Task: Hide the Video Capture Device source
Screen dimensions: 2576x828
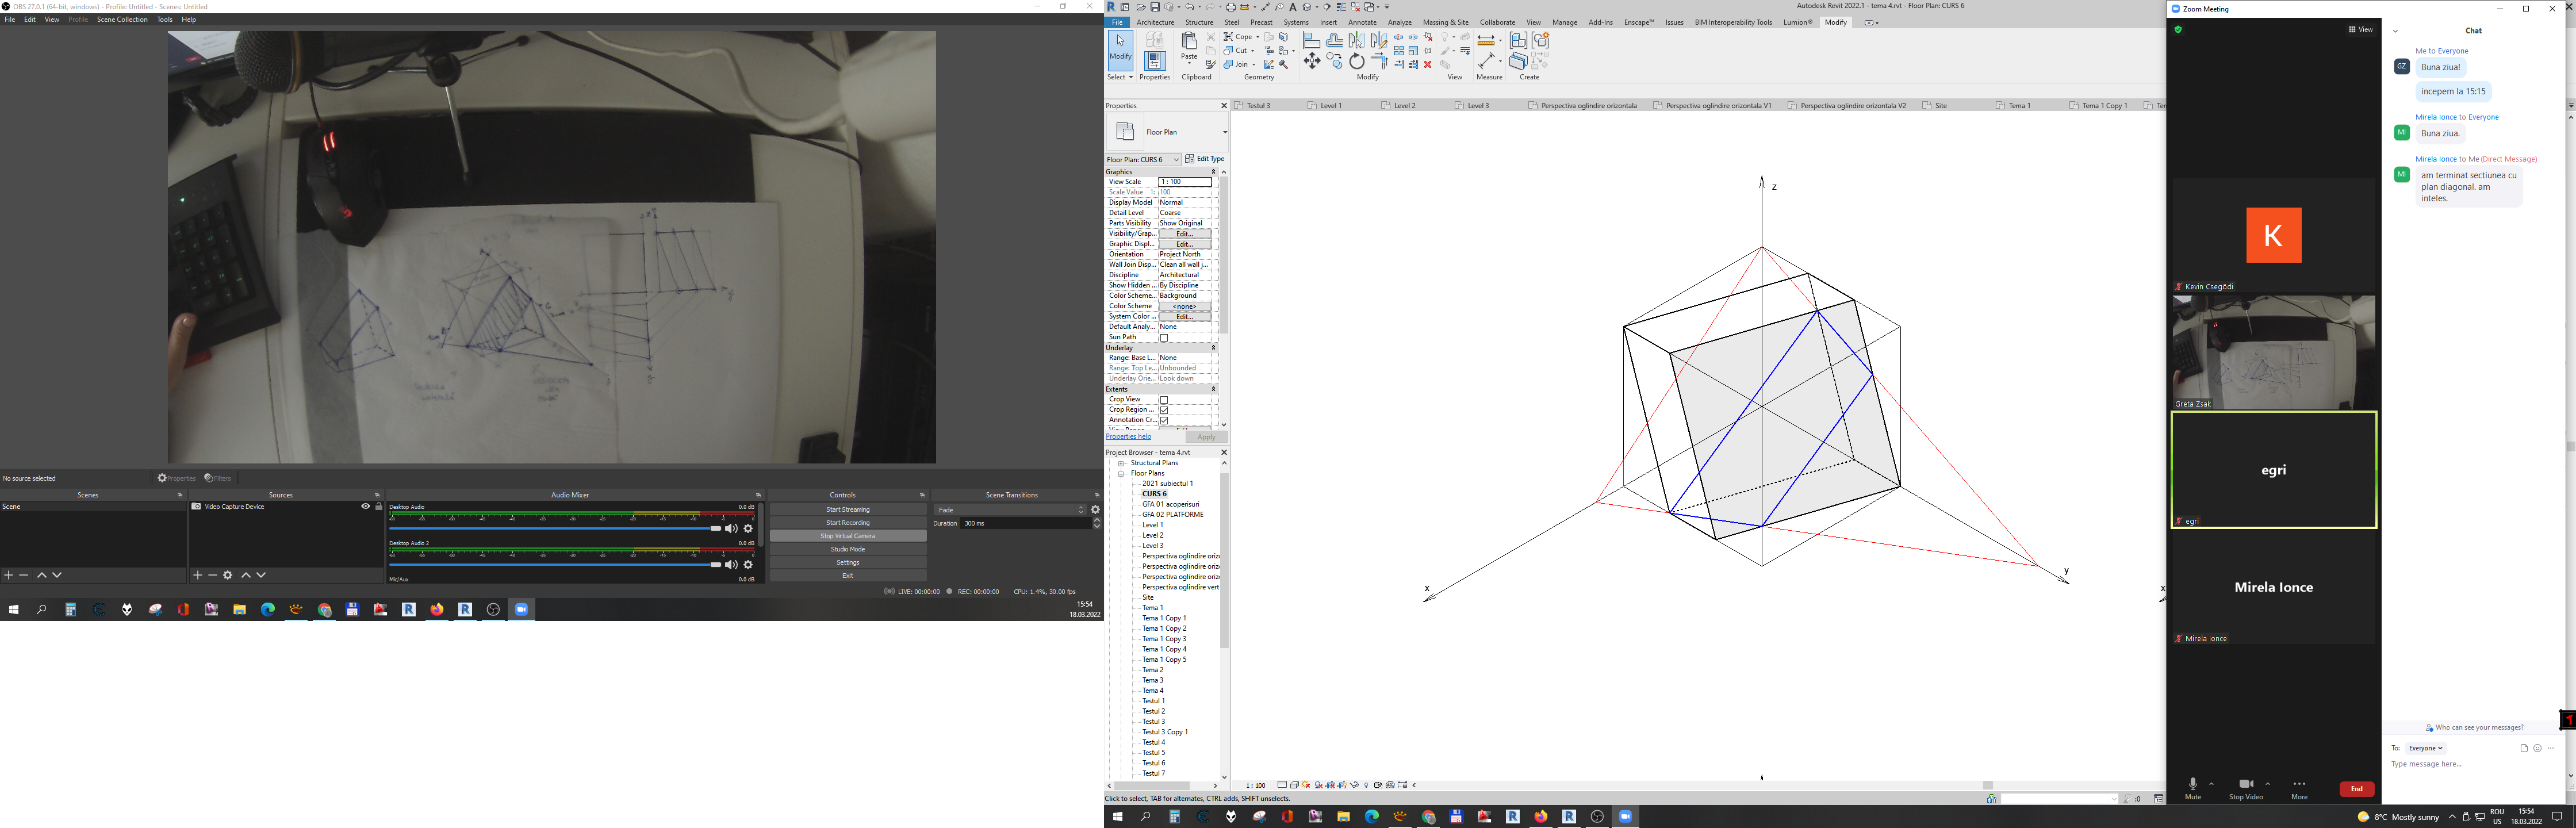Action: pyautogui.click(x=365, y=507)
